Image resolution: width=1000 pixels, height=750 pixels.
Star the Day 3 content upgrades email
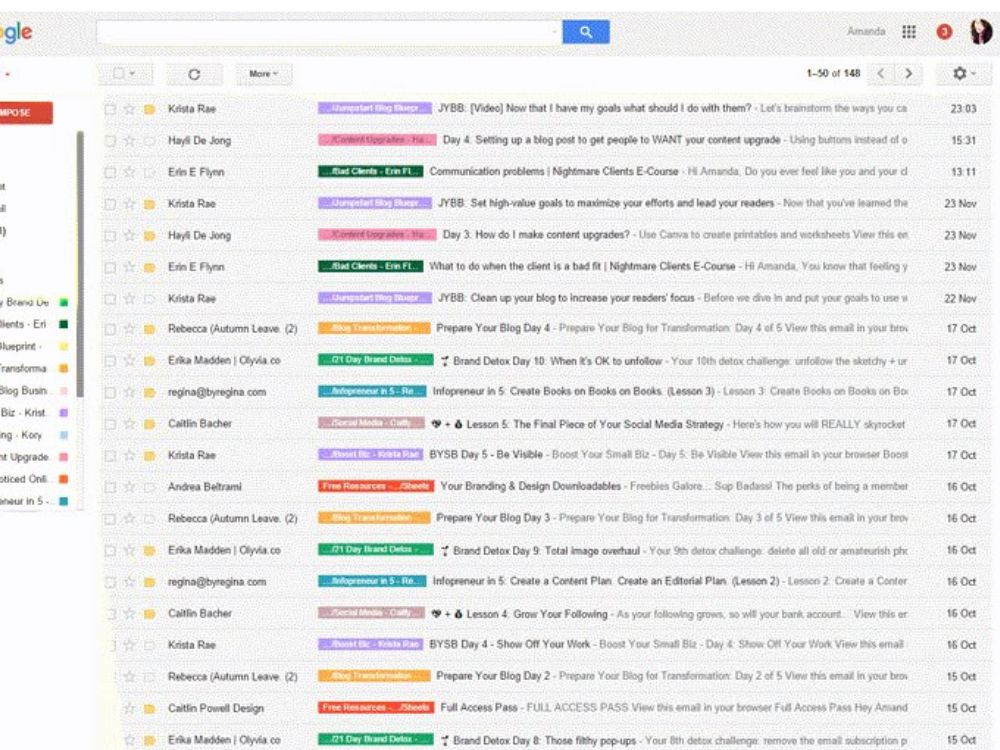pyautogui.click(x=129, y=235)
